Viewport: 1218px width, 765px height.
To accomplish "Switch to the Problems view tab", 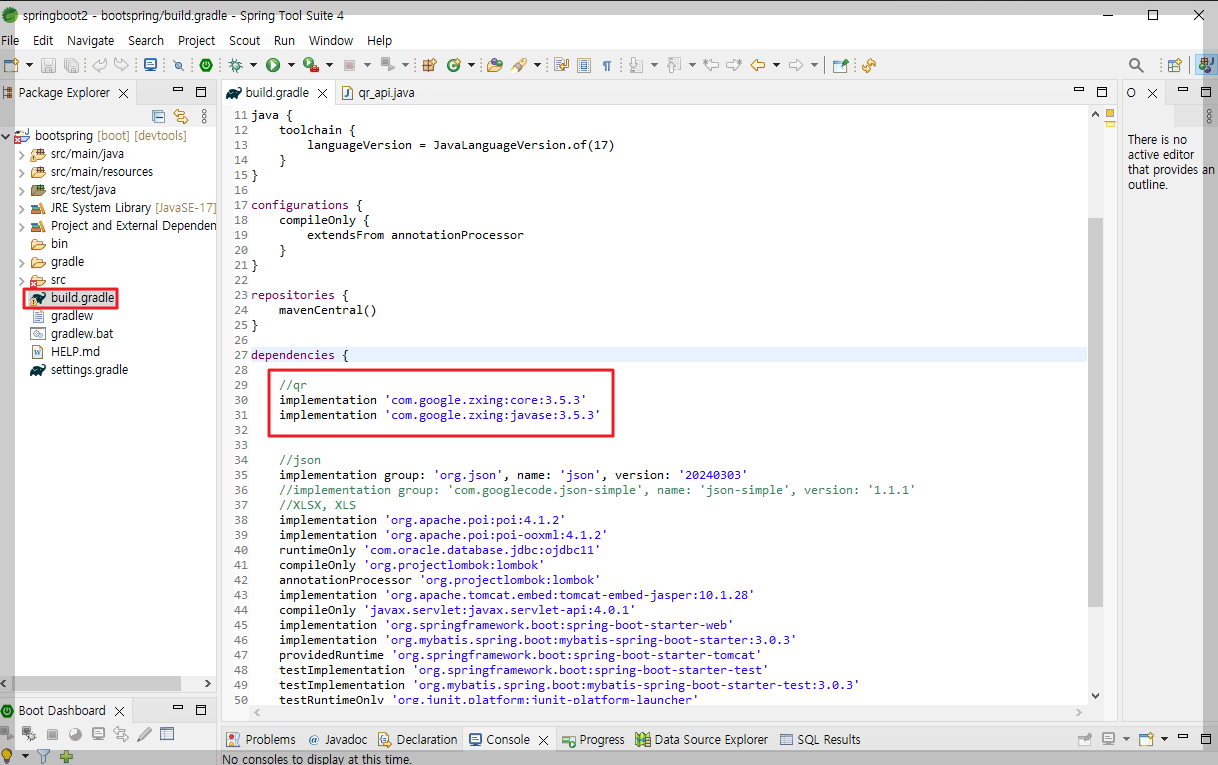I will tap(260, 740).
